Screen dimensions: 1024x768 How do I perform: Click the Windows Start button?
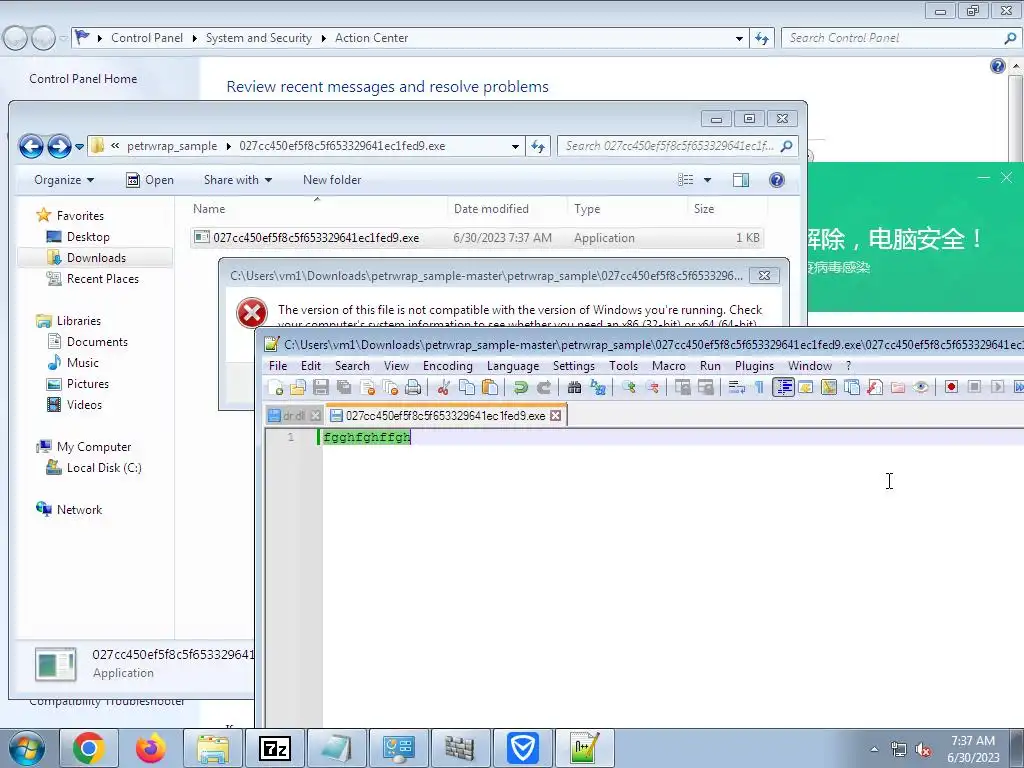[x=27, y=748]
